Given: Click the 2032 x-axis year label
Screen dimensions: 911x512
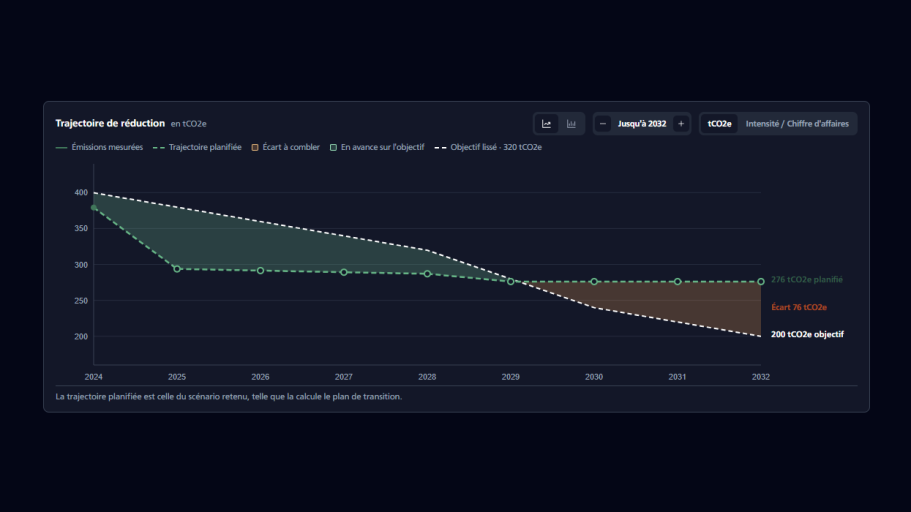Looking at the screenshot, I should click(x=761, y=377).
